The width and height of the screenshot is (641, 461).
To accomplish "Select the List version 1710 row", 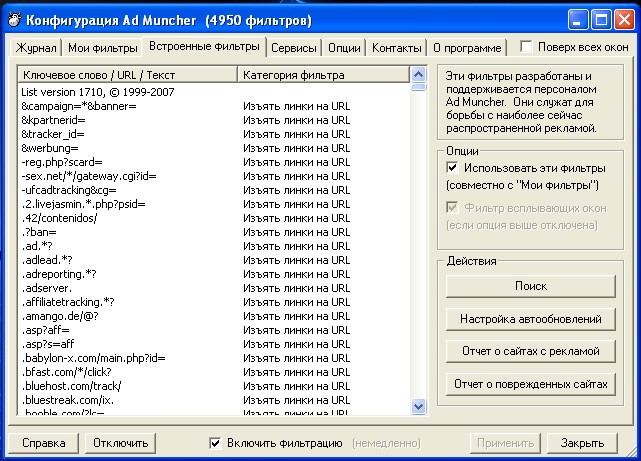I will [x=214, y=92].
